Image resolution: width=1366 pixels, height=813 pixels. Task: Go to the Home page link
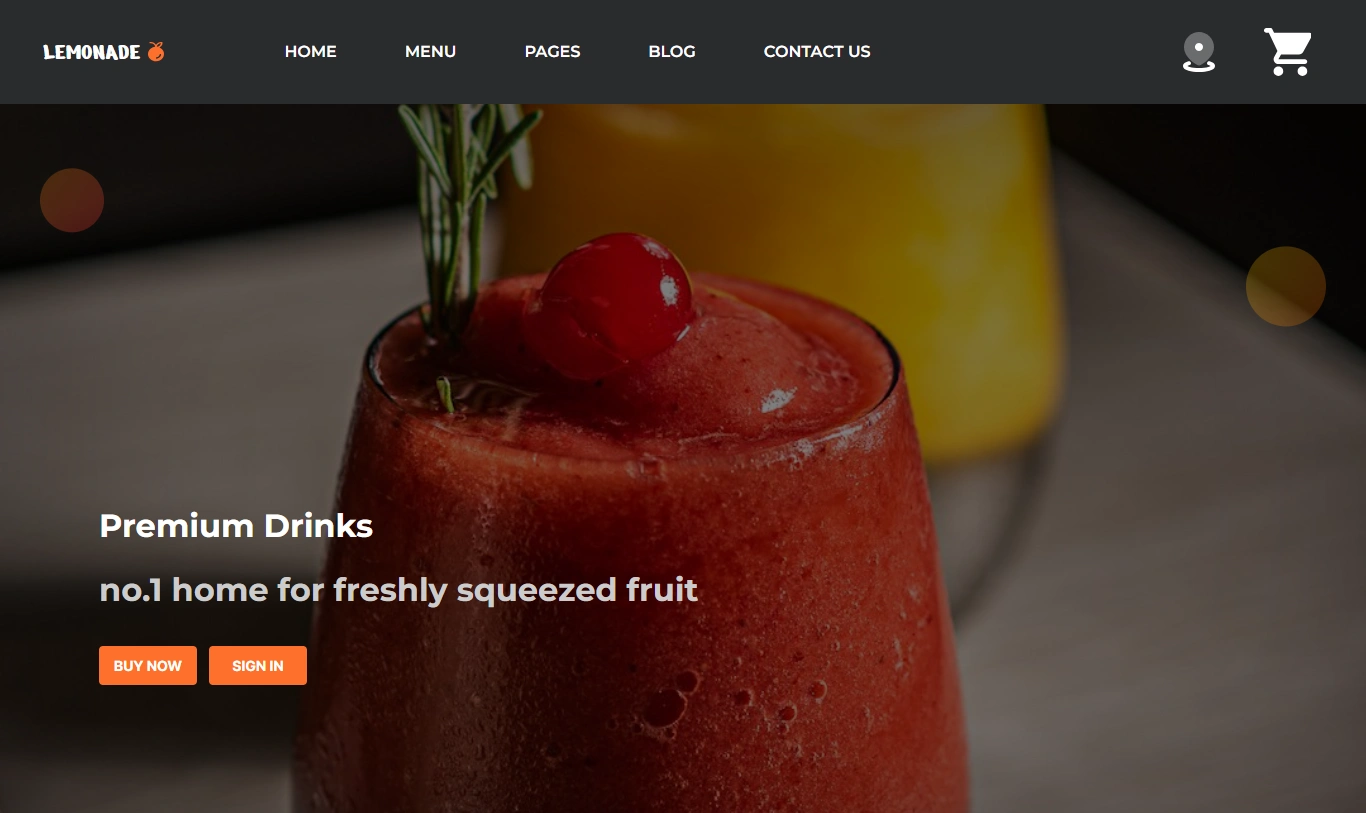(311, 51)
